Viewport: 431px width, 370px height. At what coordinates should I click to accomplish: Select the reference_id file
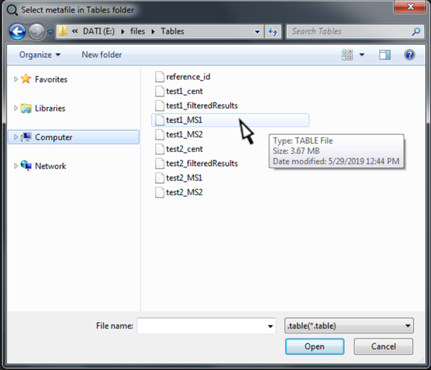coord(188,77)
